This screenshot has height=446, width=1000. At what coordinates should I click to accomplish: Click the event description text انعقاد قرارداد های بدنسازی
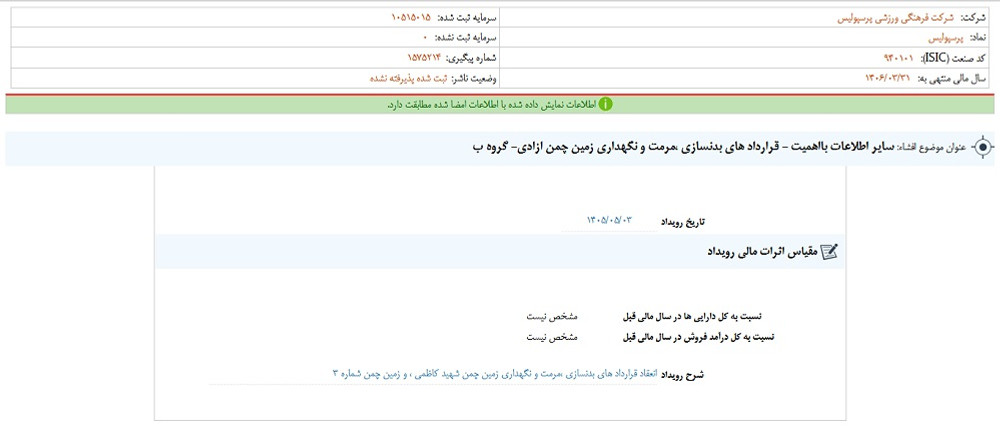coord(494,375)
